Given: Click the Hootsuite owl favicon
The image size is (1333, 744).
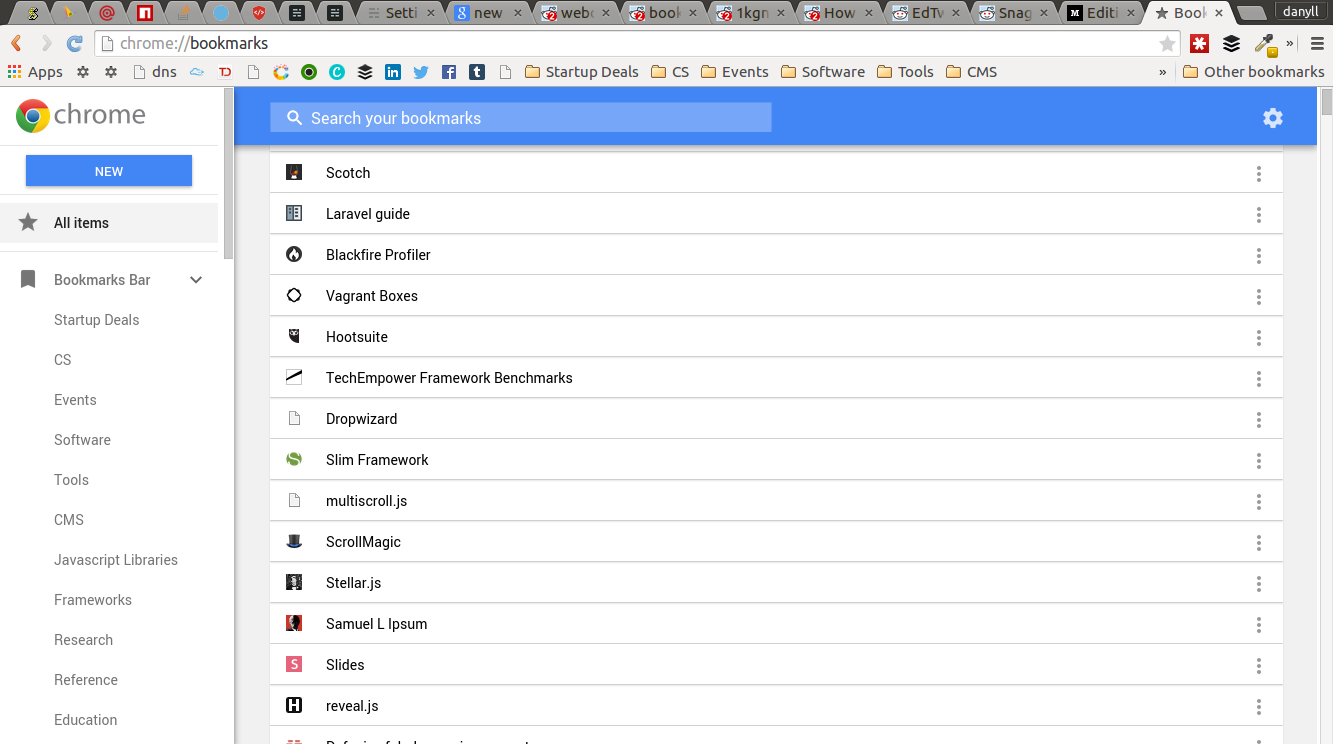Looking at the screenshot, I should point(294,336).
